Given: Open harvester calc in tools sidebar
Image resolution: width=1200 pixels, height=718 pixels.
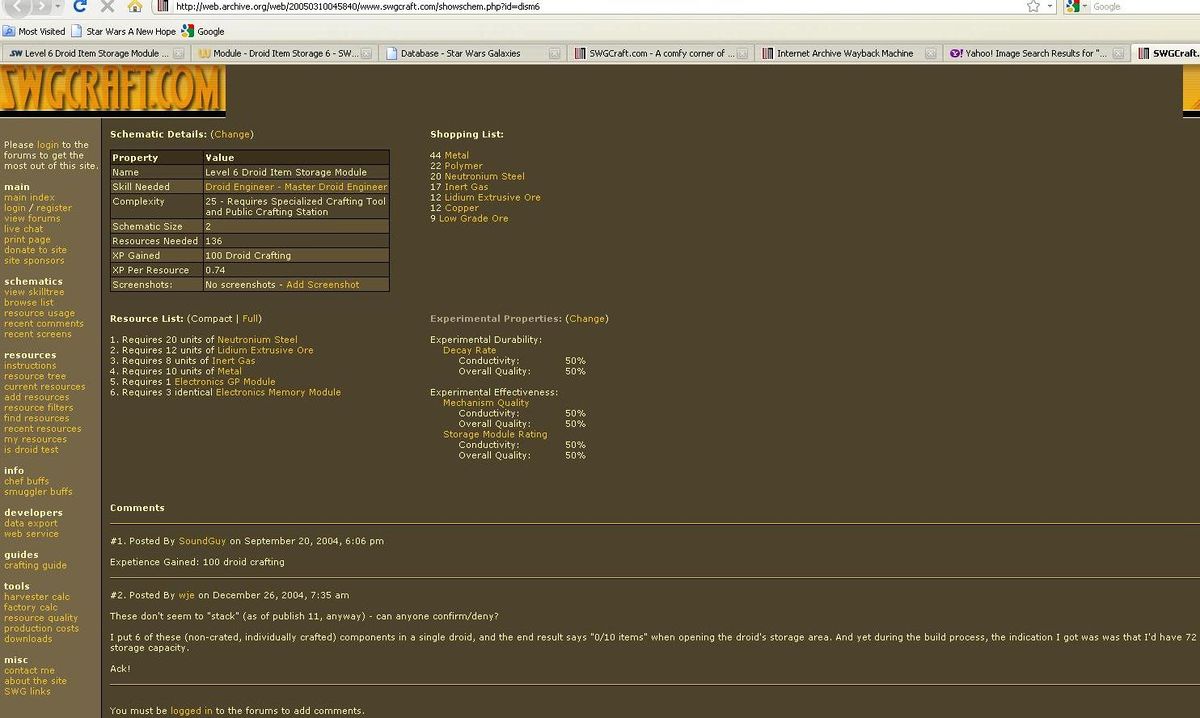Looking at the screenshot, I should tap(36, 597).
